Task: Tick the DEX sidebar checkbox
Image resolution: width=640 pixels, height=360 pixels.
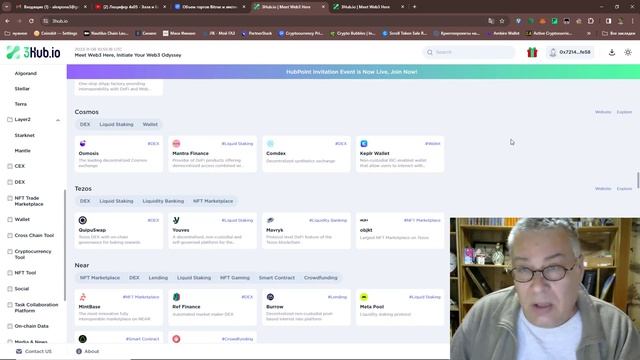Action: click(x=10, y=182)
